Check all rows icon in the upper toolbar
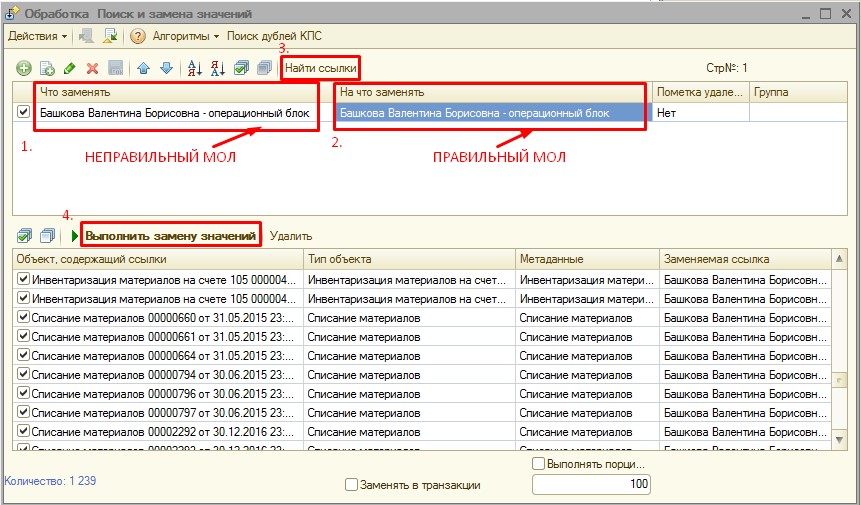Viewport: 861px width, 505px height. (241, 68)
